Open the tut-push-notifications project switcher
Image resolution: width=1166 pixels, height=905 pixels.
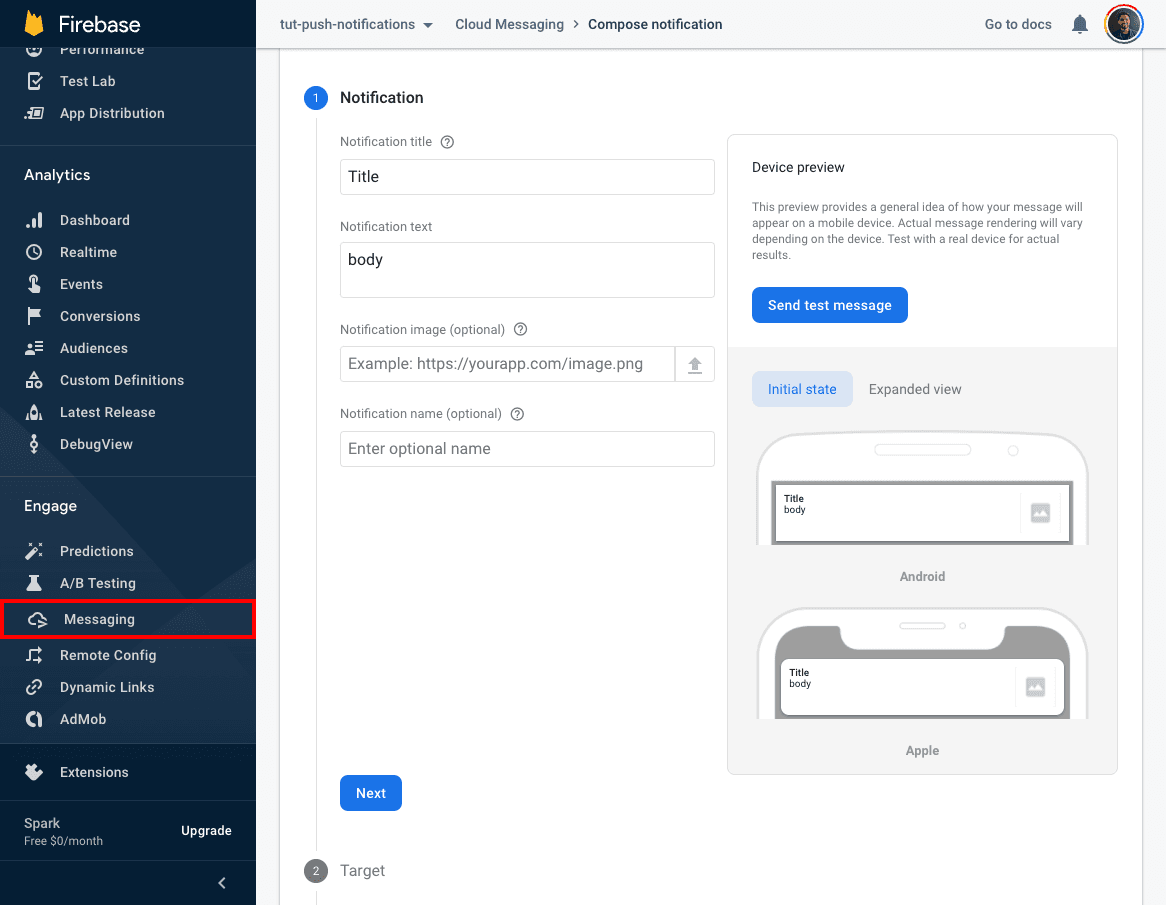tap(355, 24)
